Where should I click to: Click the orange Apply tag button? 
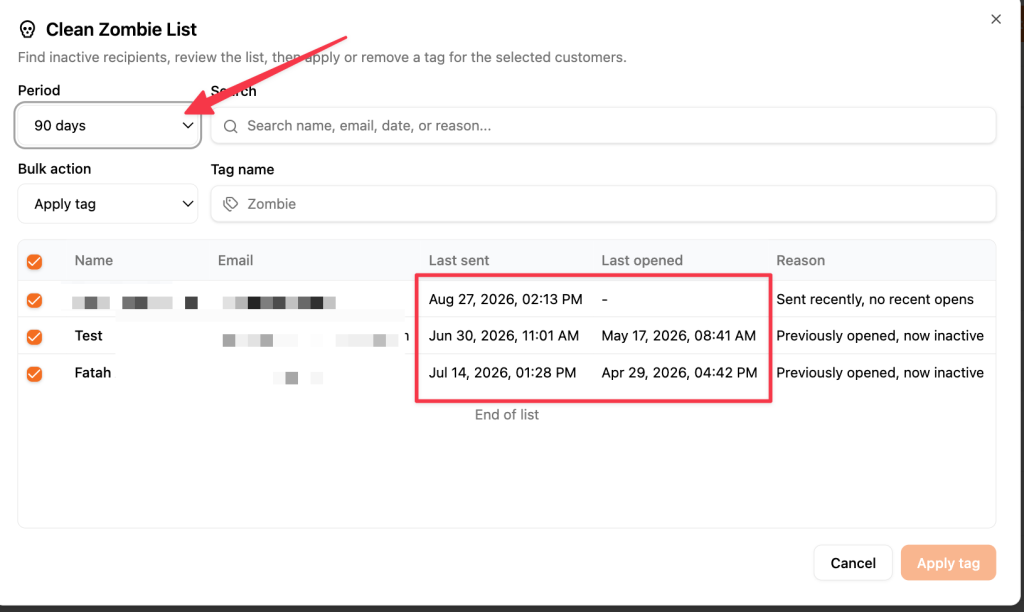948,563
